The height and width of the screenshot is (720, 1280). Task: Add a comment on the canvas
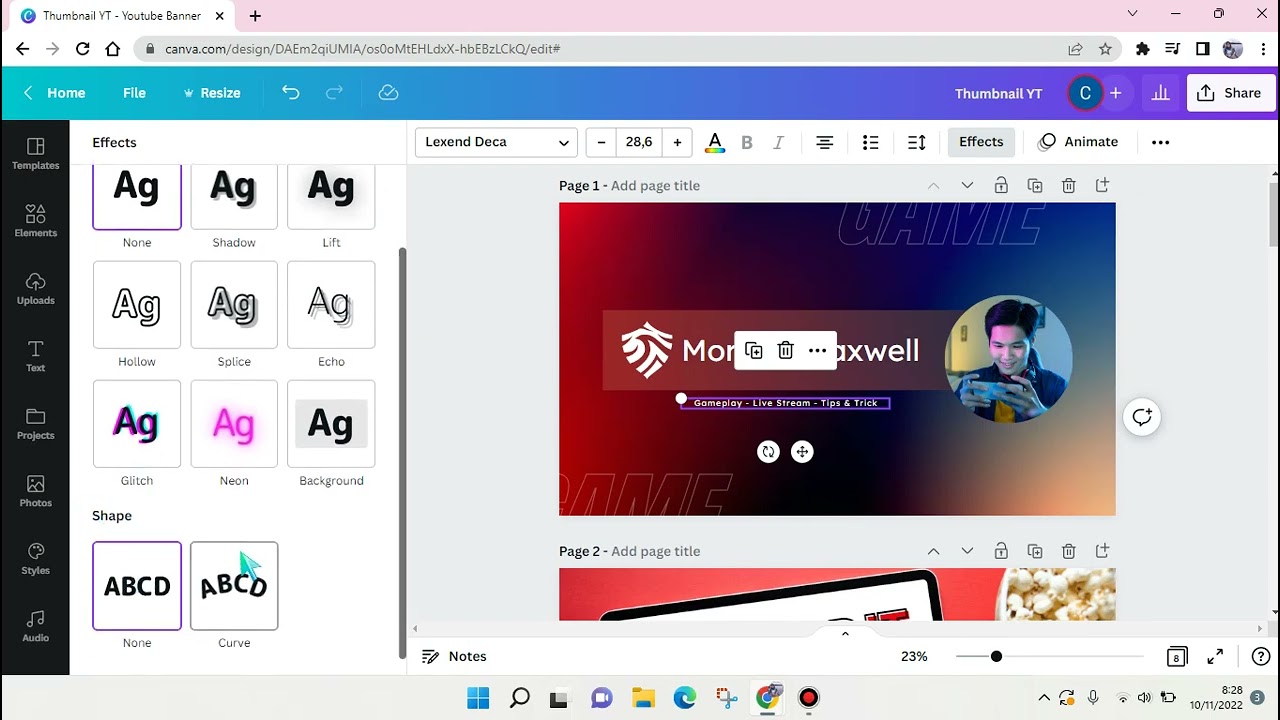[1142, 417]
